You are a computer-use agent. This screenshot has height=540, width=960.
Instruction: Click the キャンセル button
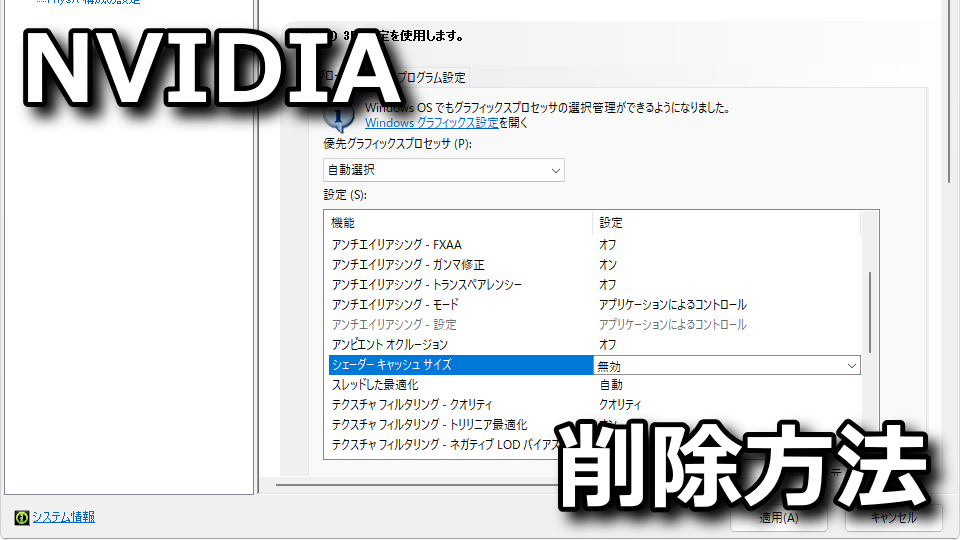coord(894,517)
